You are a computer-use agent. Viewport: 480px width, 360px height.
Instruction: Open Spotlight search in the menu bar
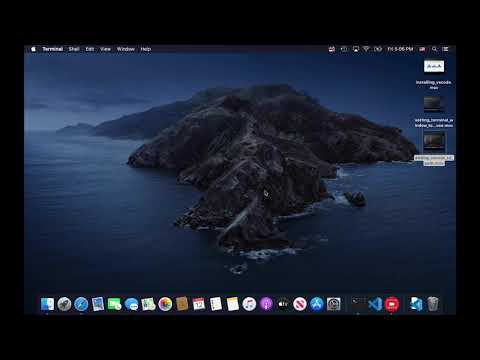(434, 49)
